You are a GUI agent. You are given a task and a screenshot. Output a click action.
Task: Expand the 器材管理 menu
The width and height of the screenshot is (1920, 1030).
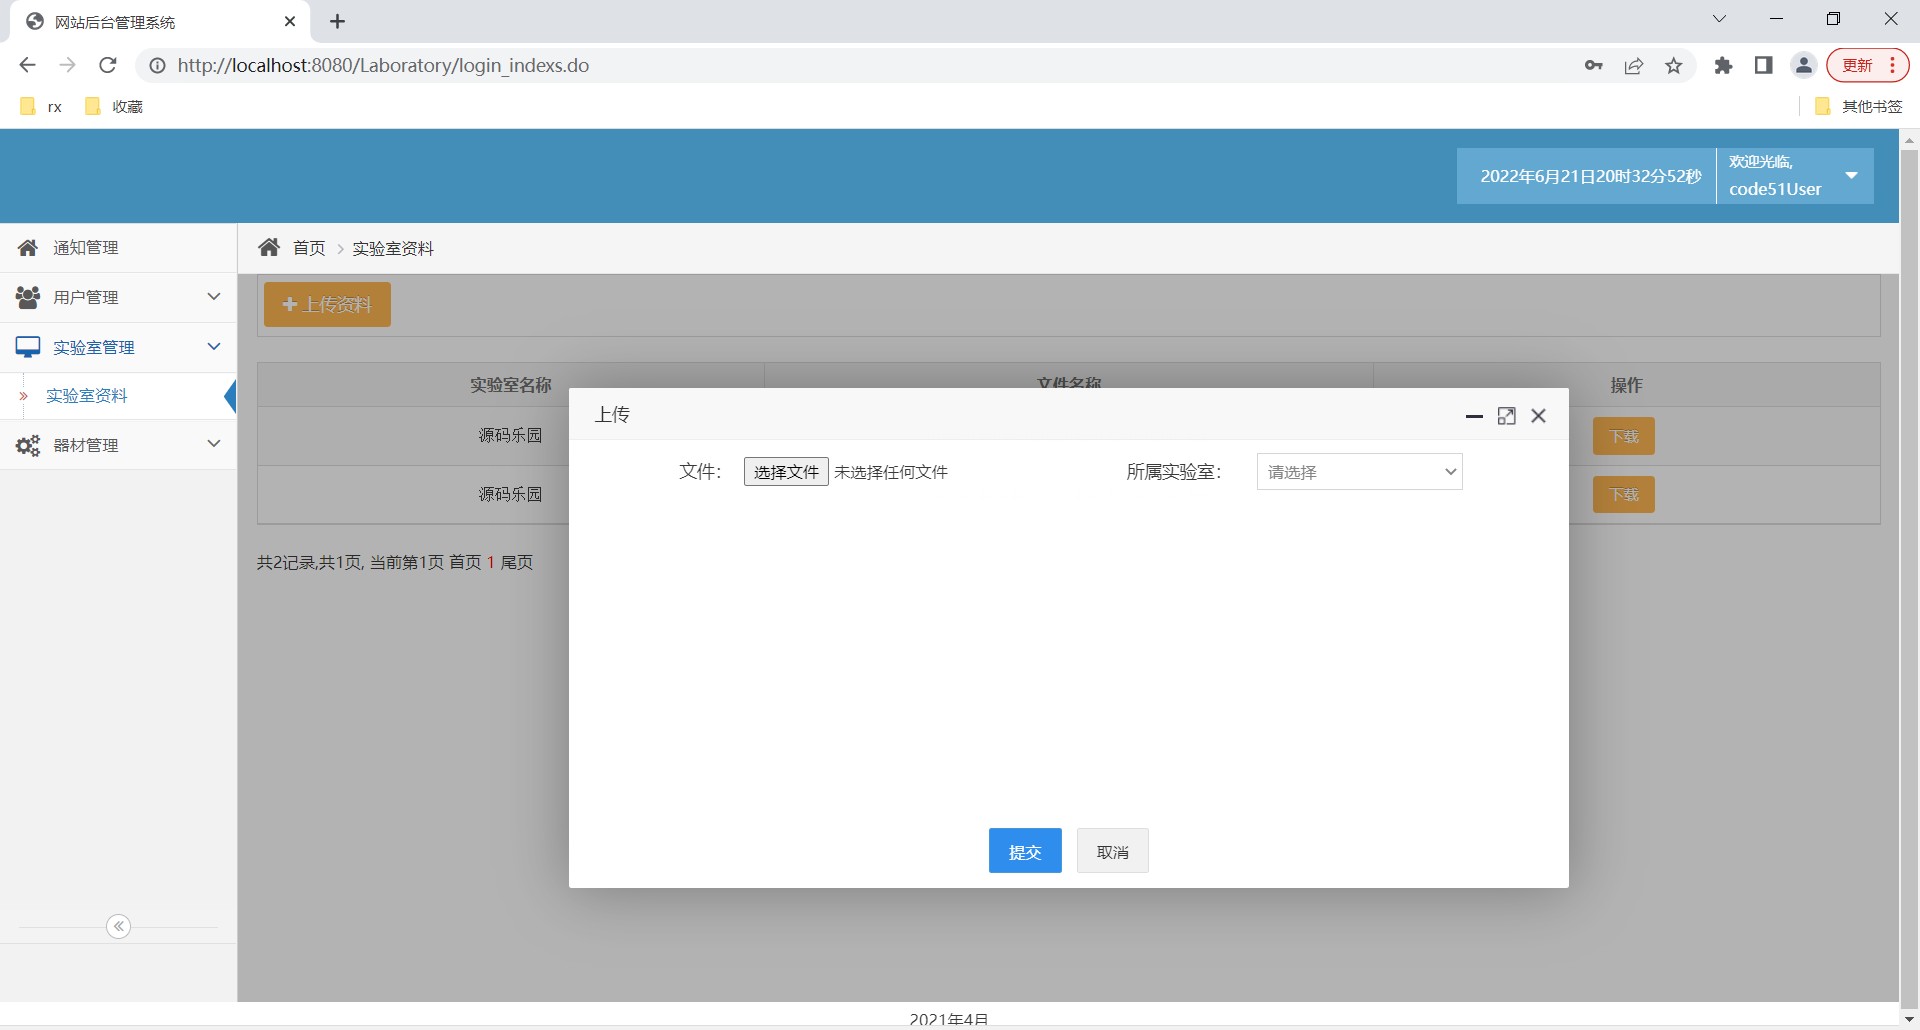118,445
